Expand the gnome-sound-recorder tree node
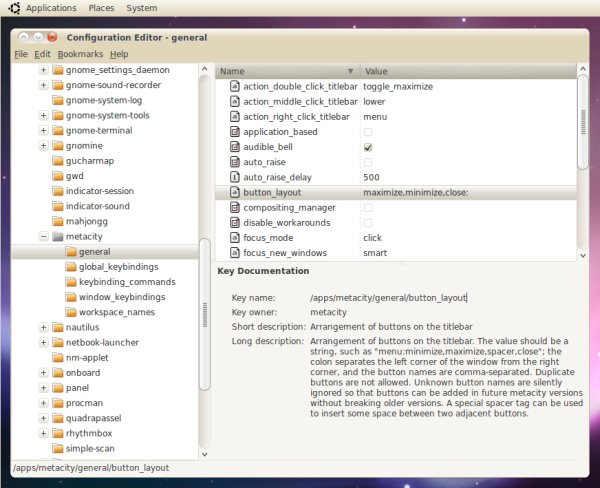The image size is (600, 488). click(x=44, y=85)
